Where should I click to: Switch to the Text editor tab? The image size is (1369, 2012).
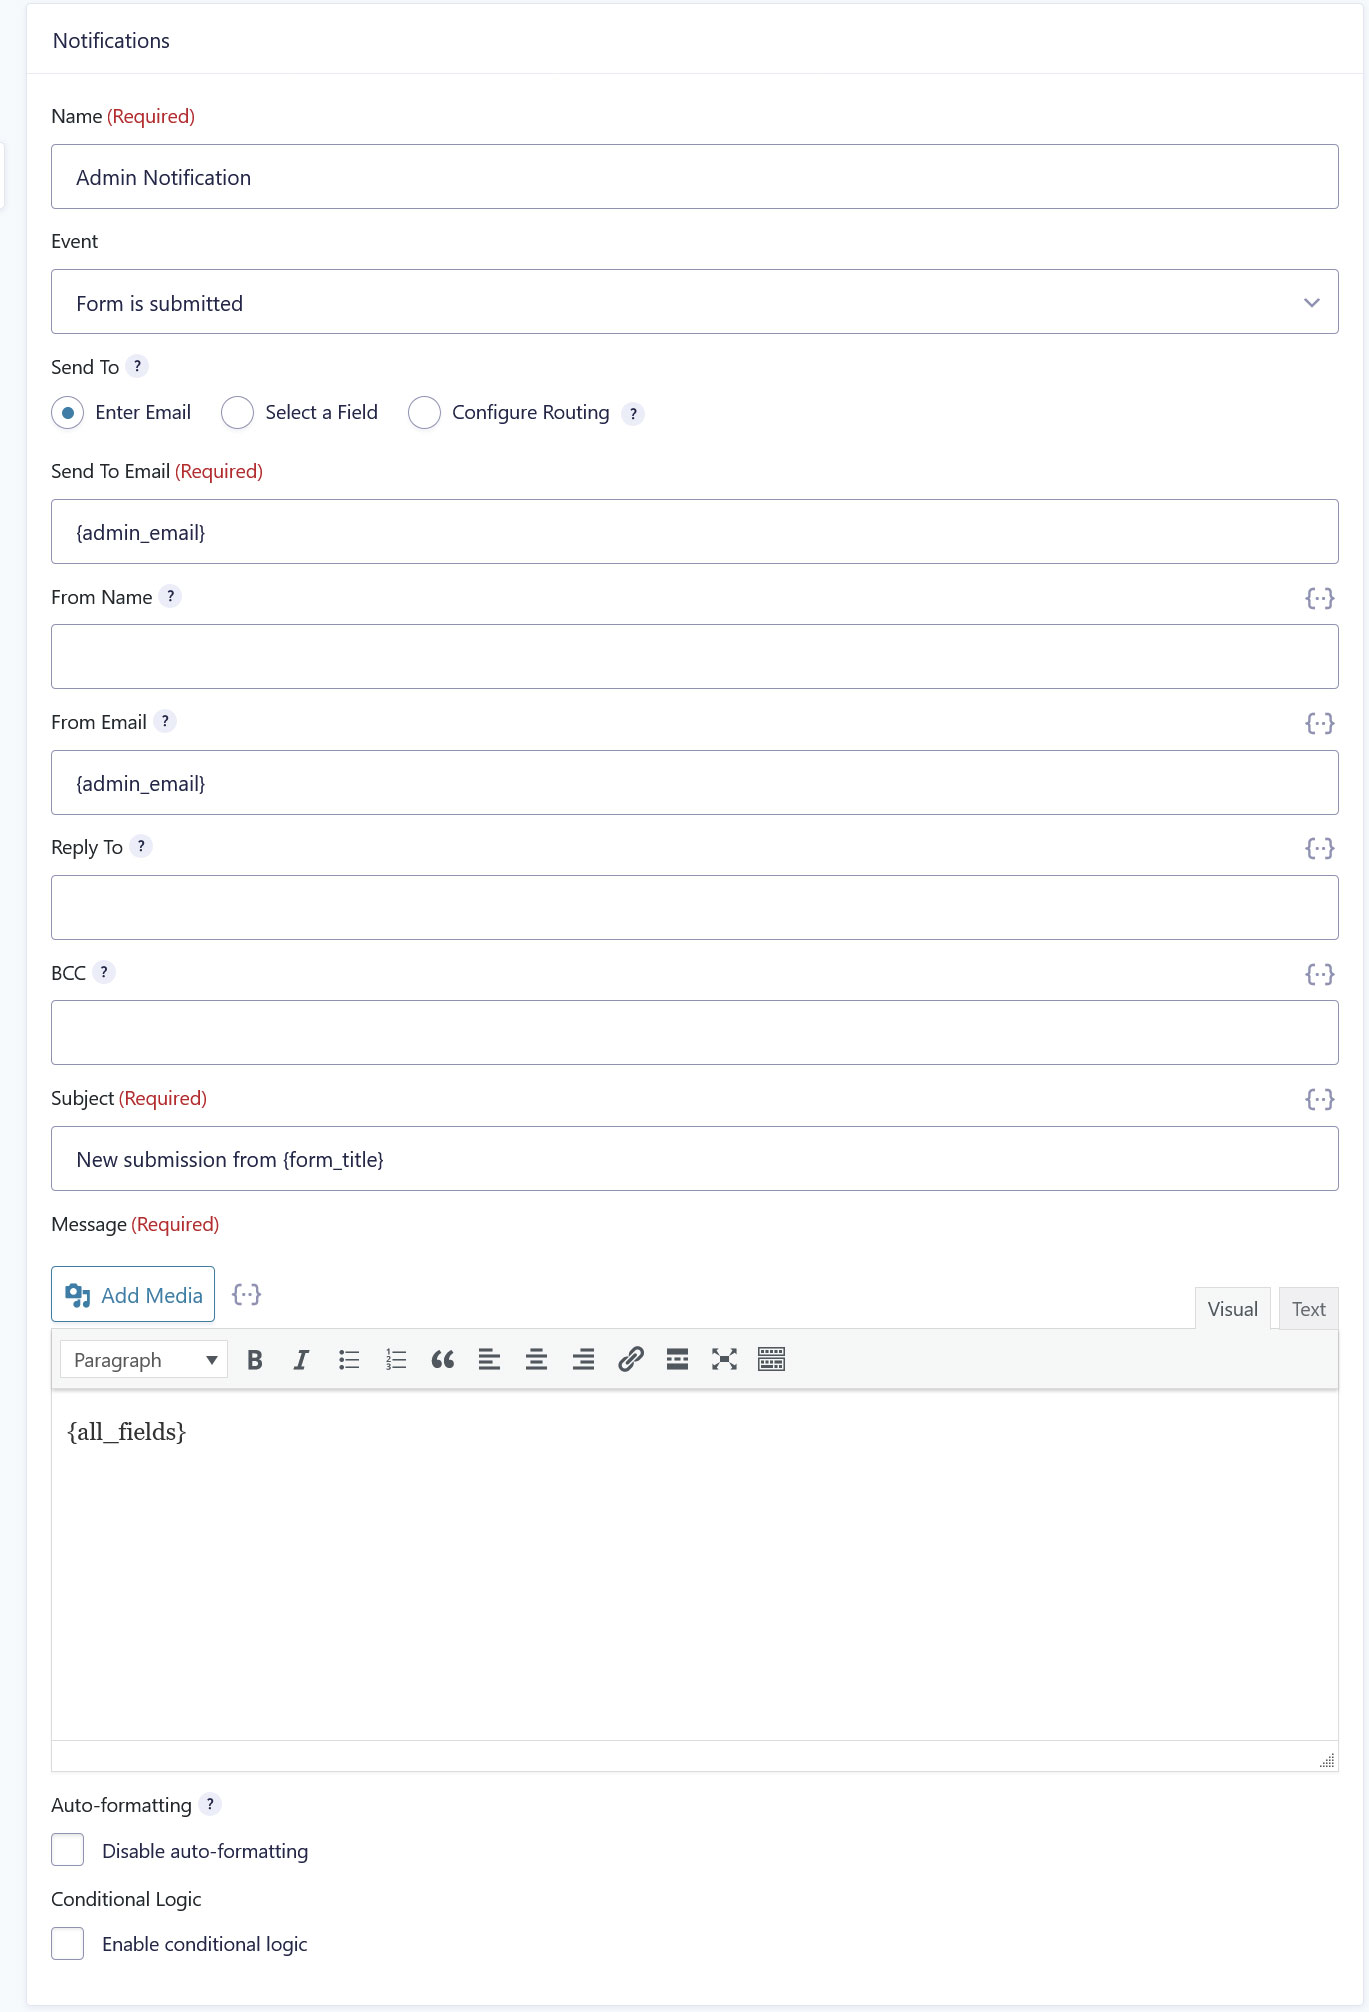point(1308,1309)
